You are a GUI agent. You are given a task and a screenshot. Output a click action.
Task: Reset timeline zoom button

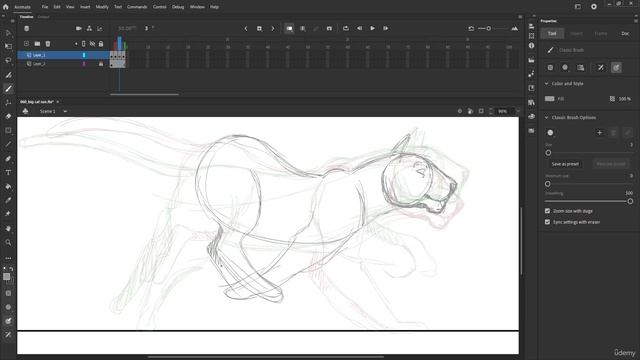(471, 29)
